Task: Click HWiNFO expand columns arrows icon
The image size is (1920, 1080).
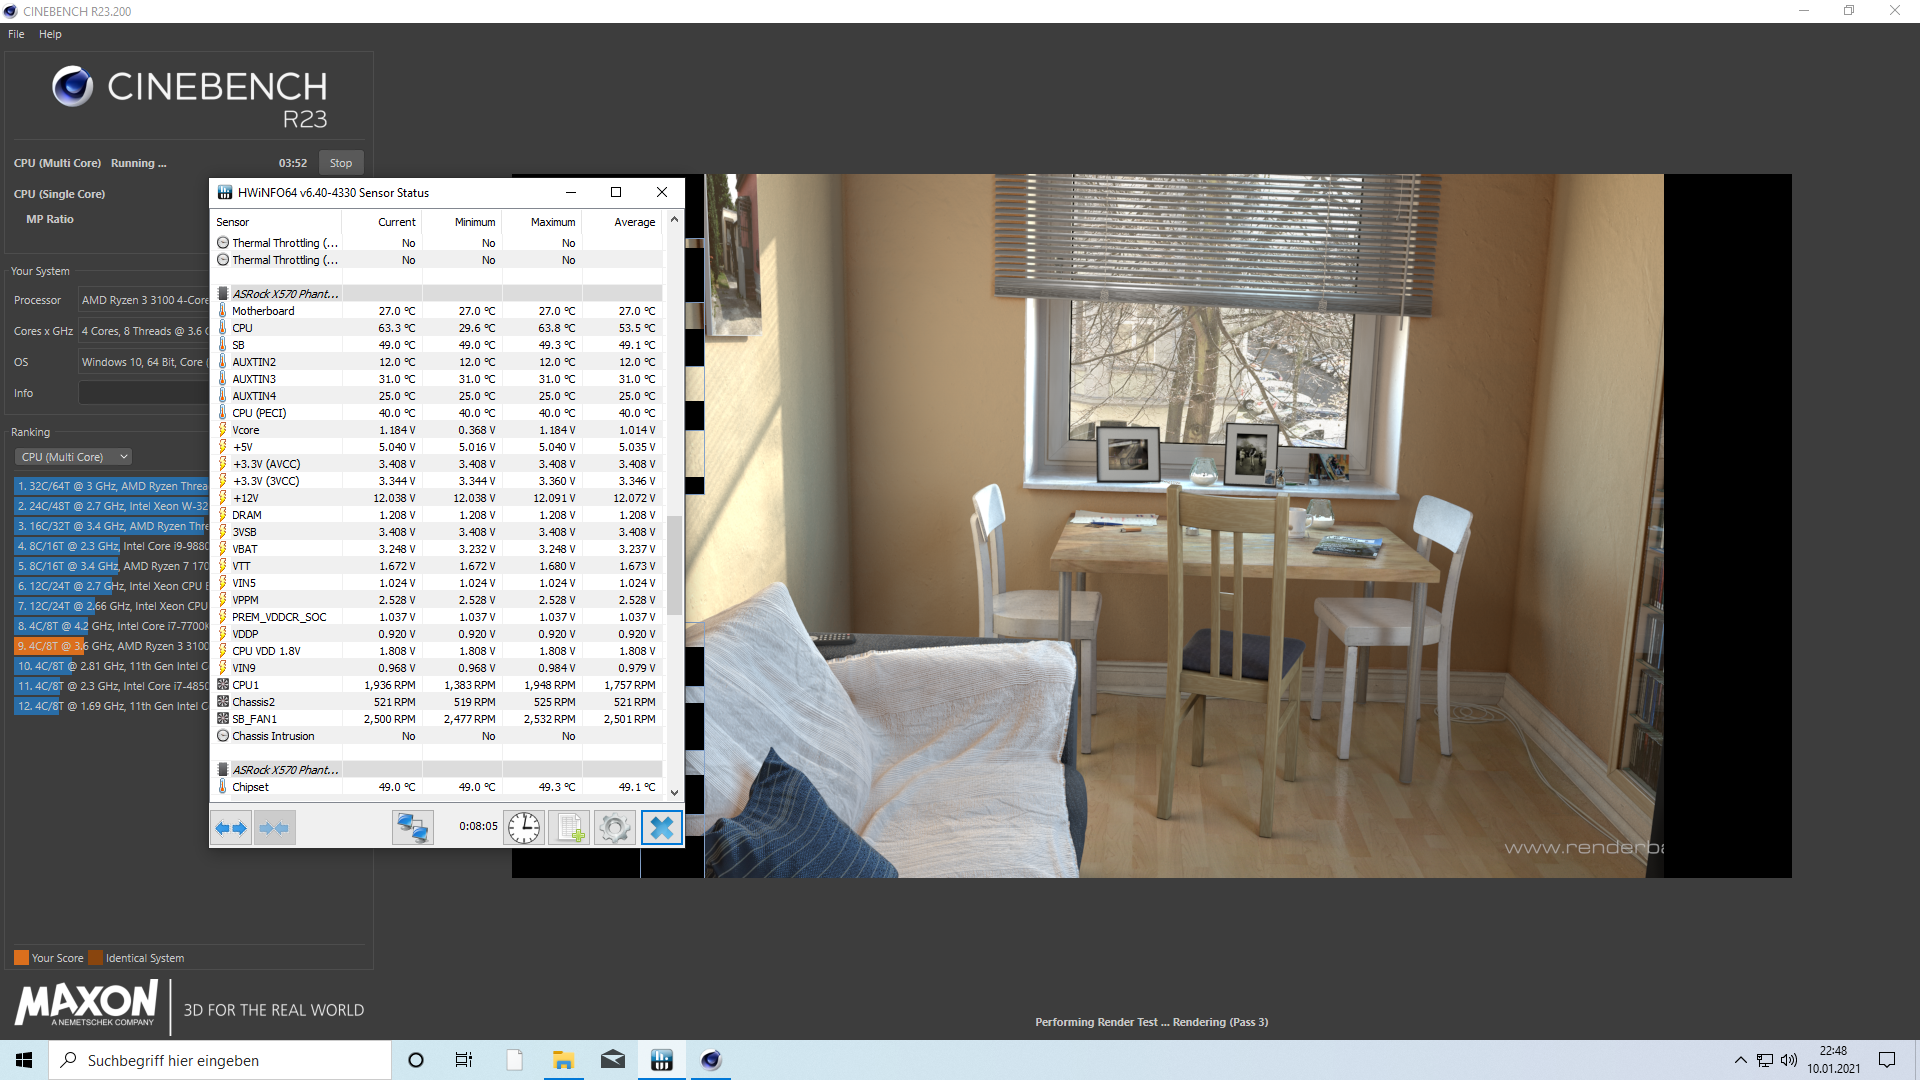Action: (231, 828)
